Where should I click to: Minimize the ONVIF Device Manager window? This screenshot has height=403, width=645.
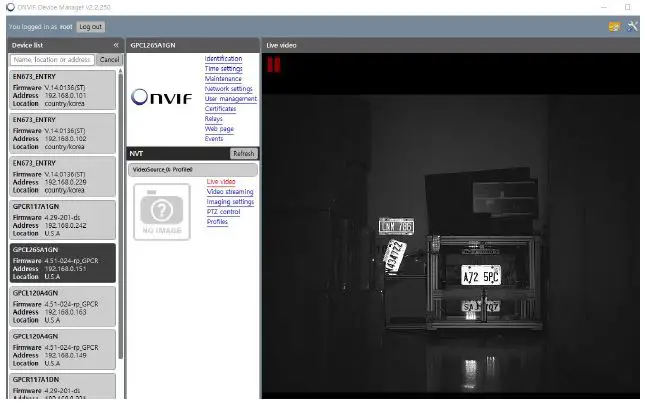pyautogui.click(x=604, y=7)
